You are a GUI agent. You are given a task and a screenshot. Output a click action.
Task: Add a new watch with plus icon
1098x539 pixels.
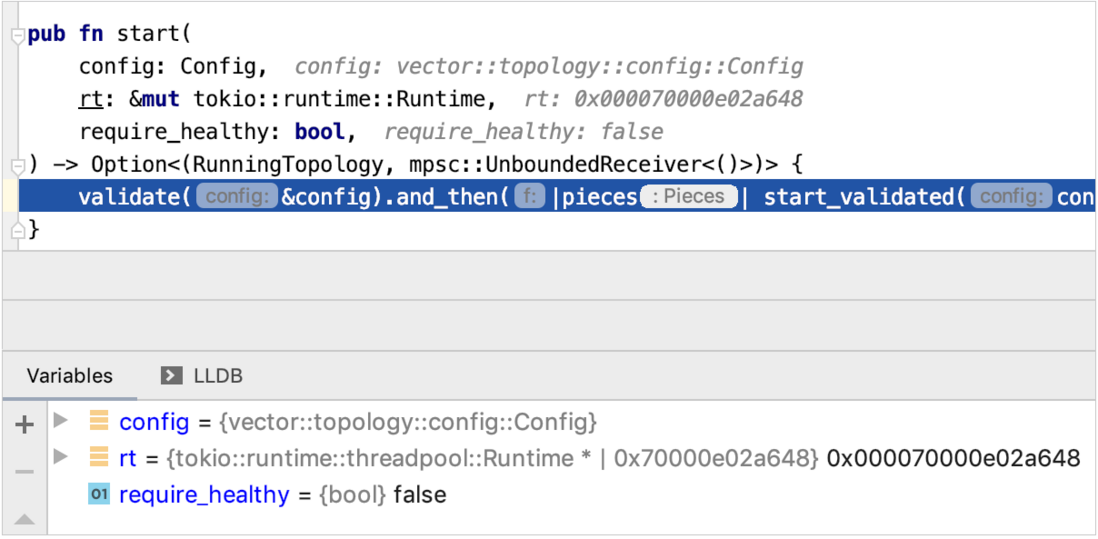[25, 424]
